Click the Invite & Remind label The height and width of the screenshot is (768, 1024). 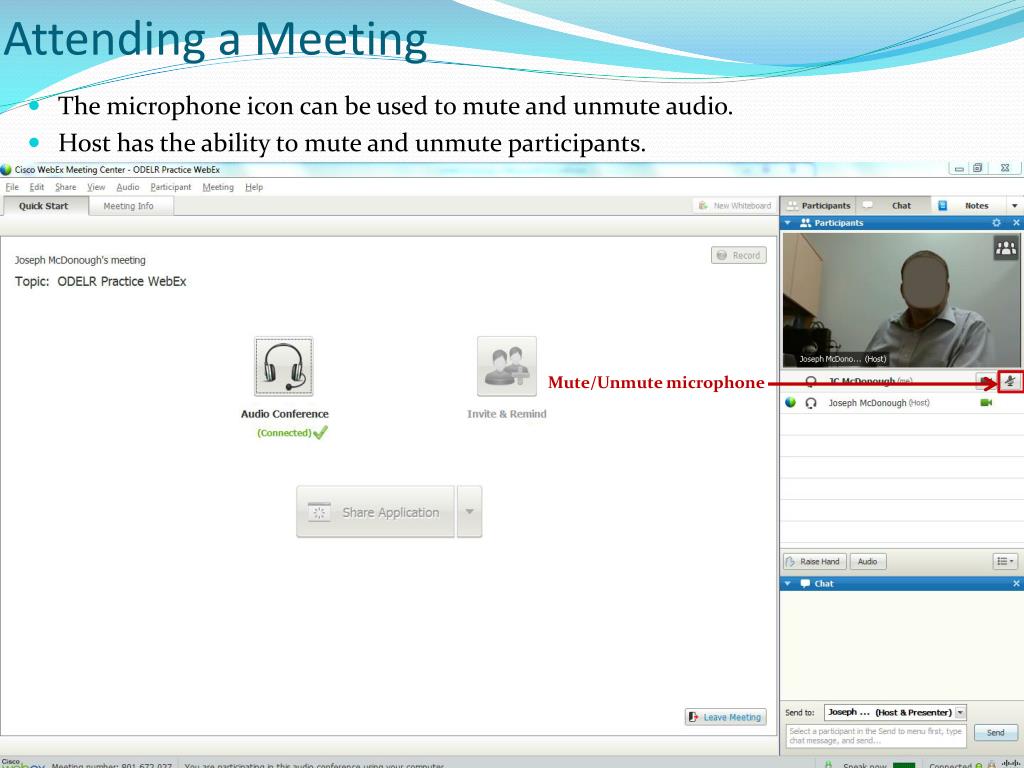507,413
